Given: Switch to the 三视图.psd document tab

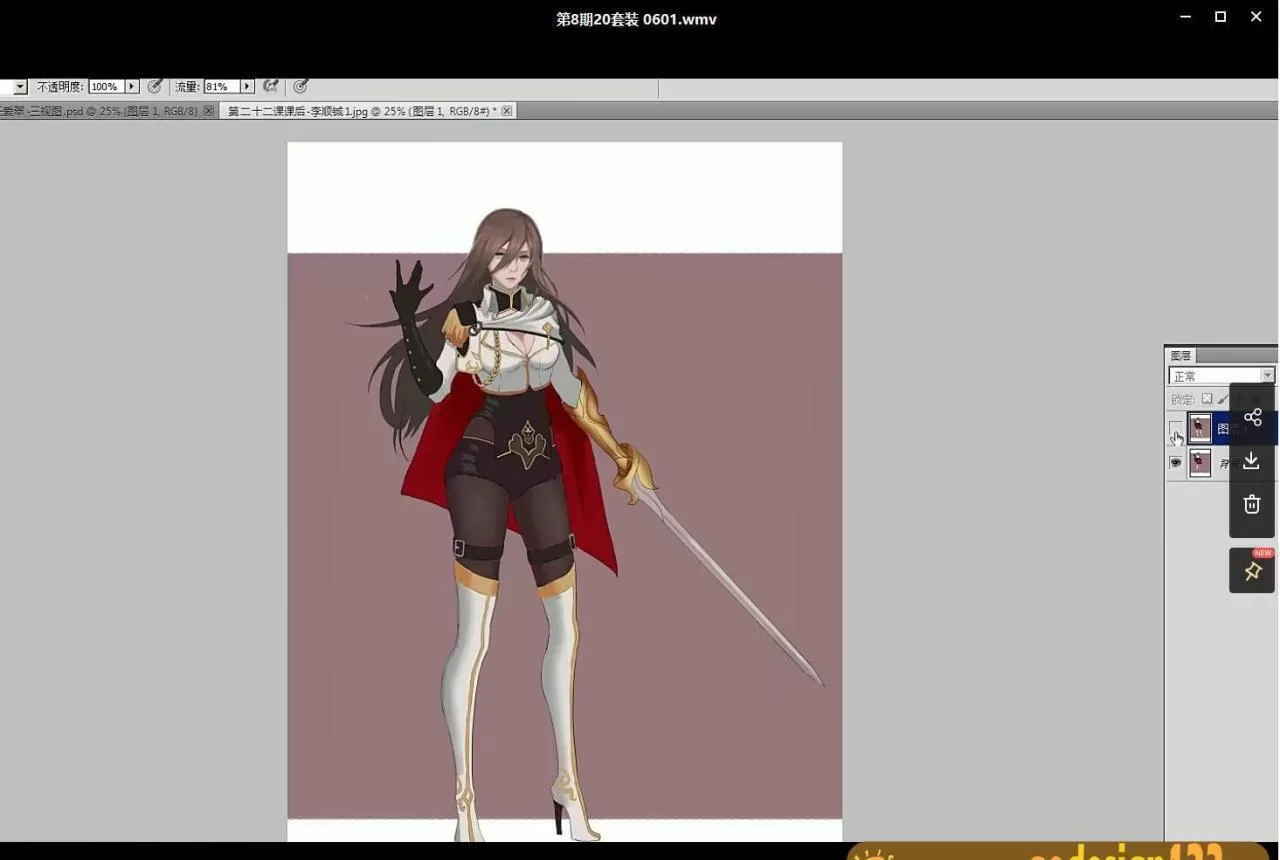Looking at the screenshot, I should (x=100, y=111).
